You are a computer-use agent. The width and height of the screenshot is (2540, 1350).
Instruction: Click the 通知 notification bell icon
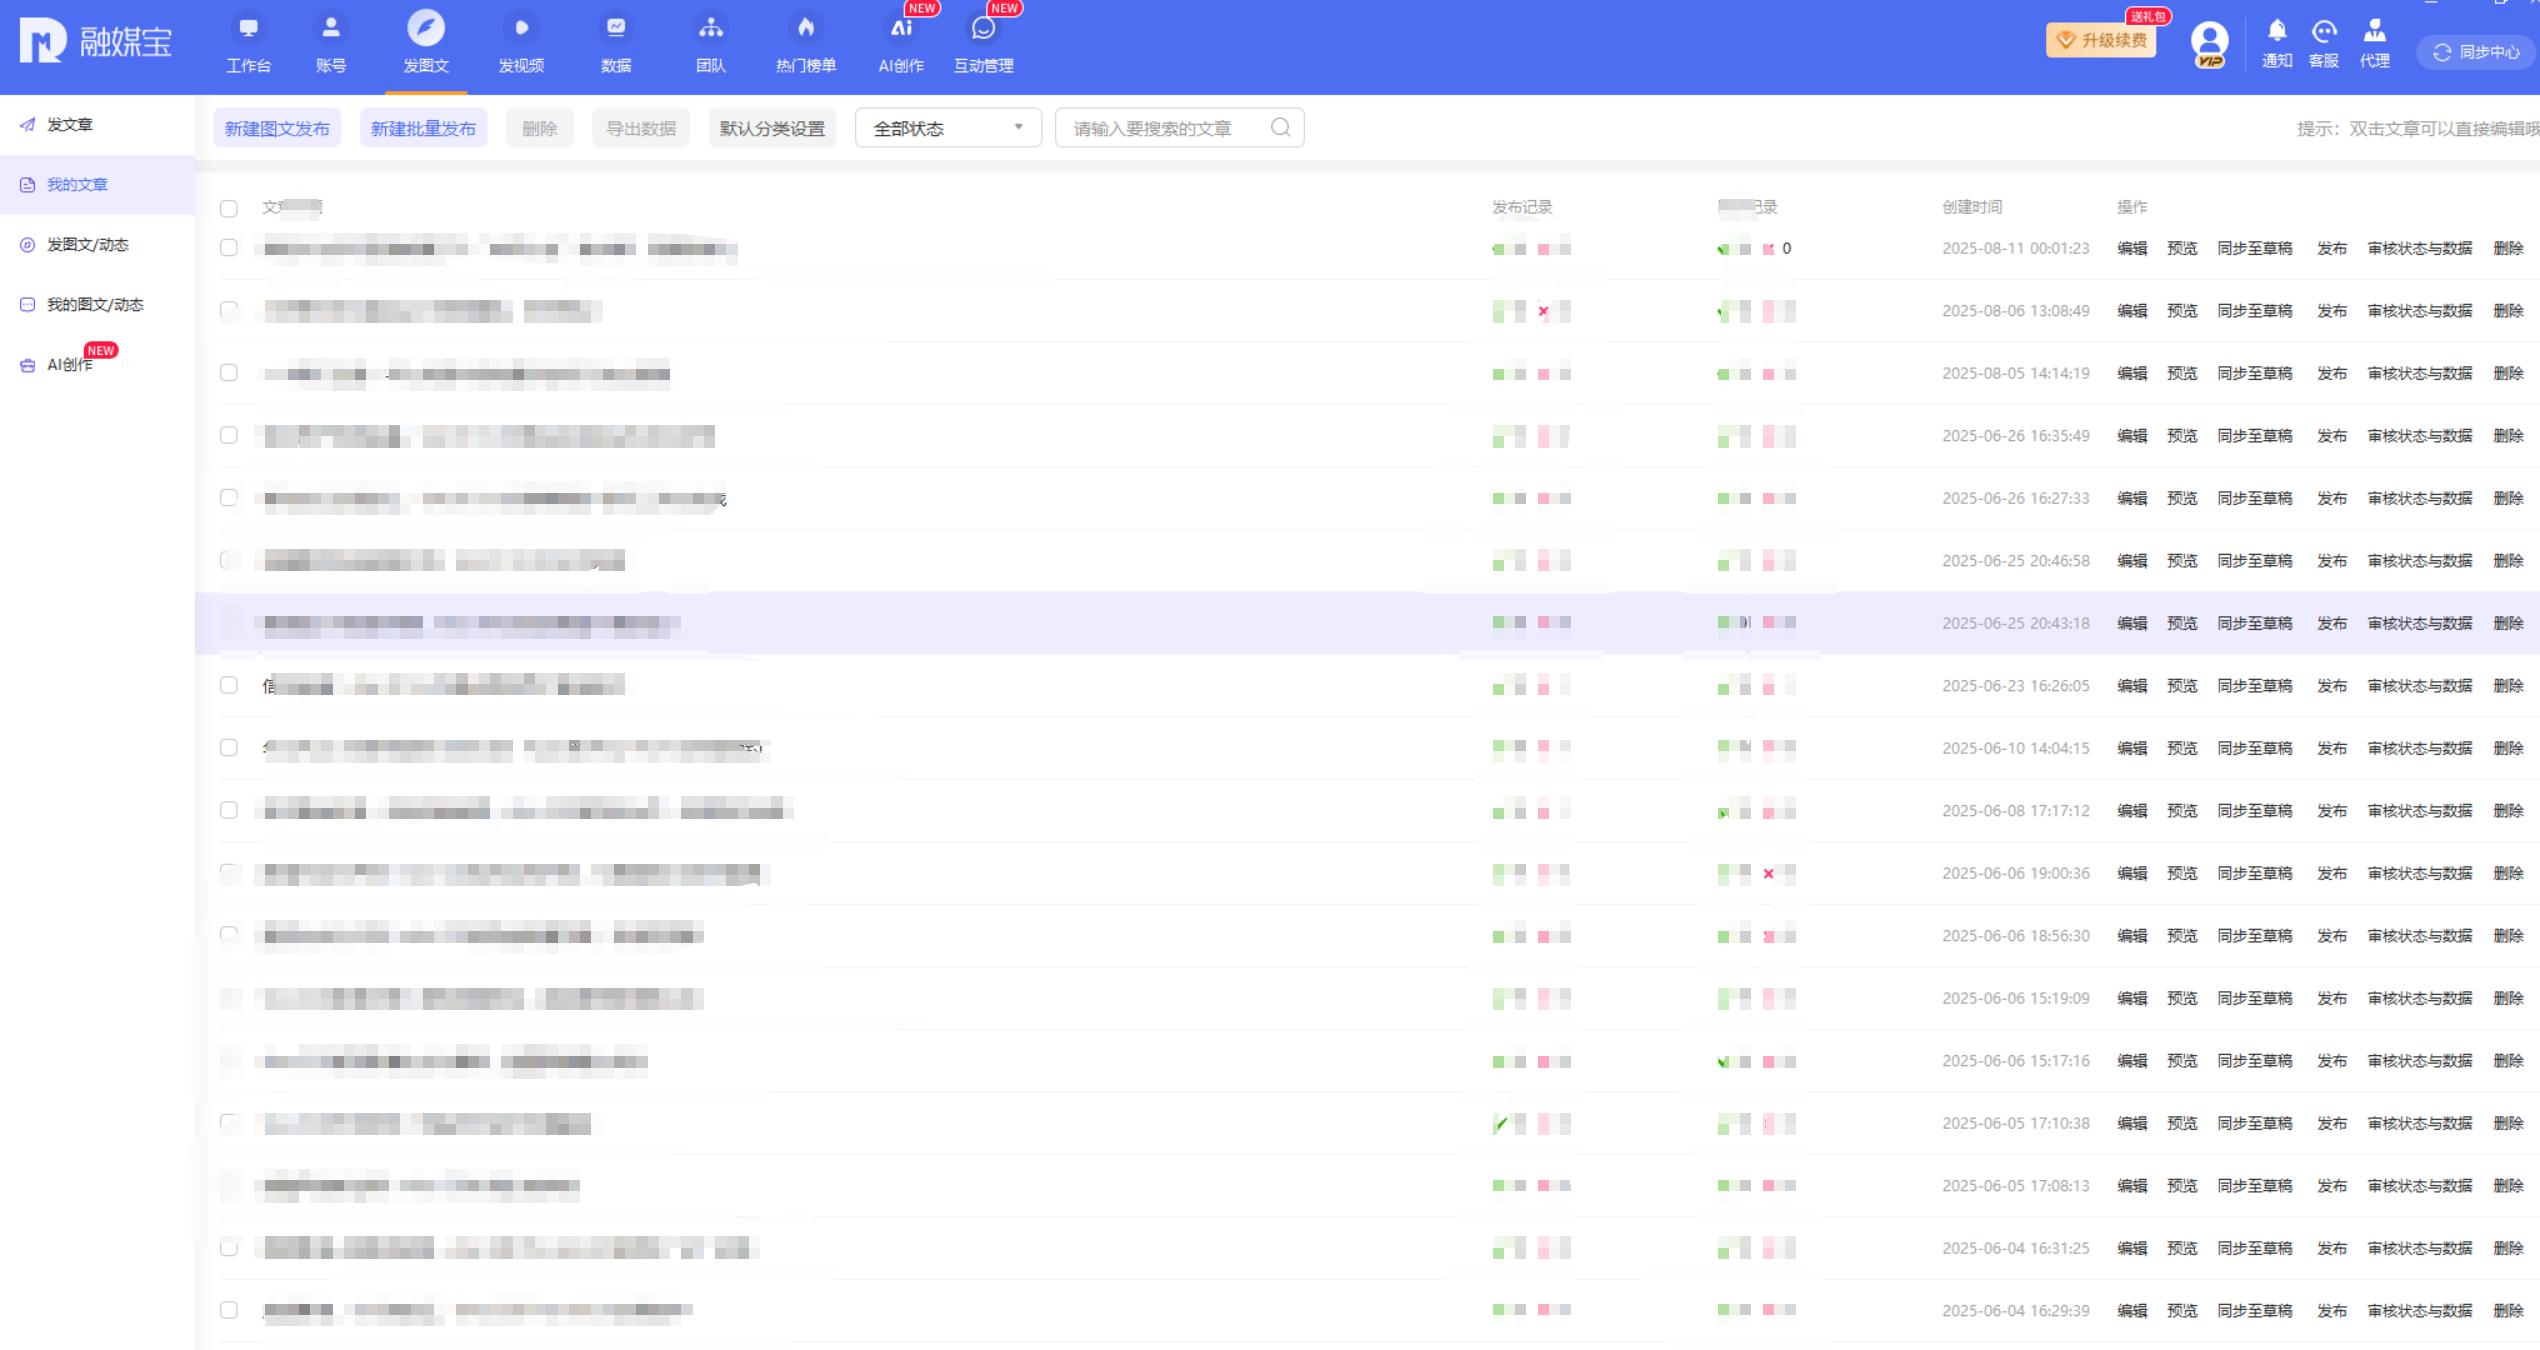click(2277, 32)
